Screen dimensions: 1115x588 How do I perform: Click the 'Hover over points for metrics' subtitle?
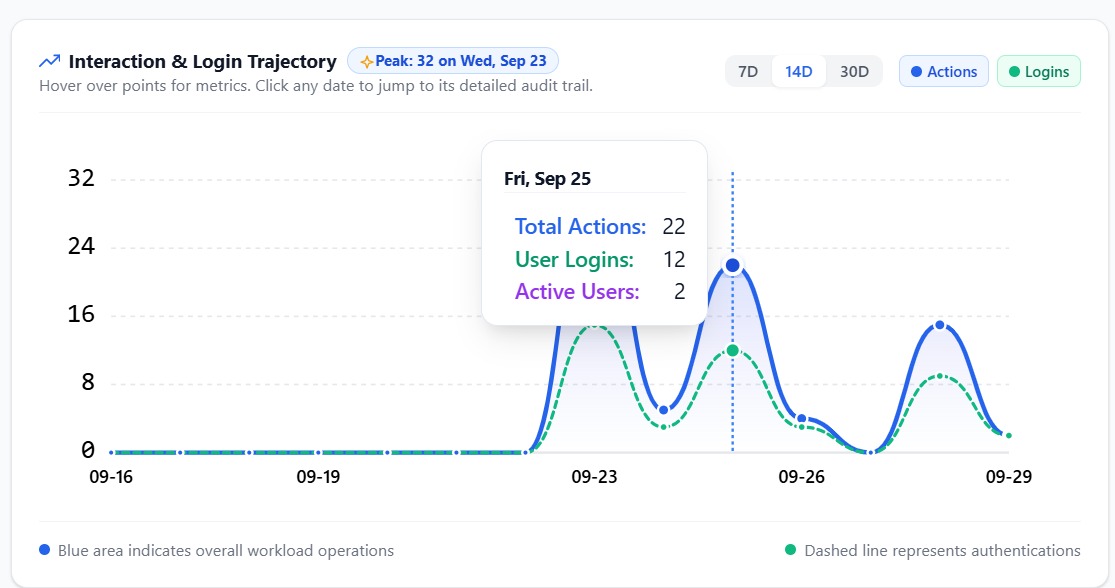(316, 86)
